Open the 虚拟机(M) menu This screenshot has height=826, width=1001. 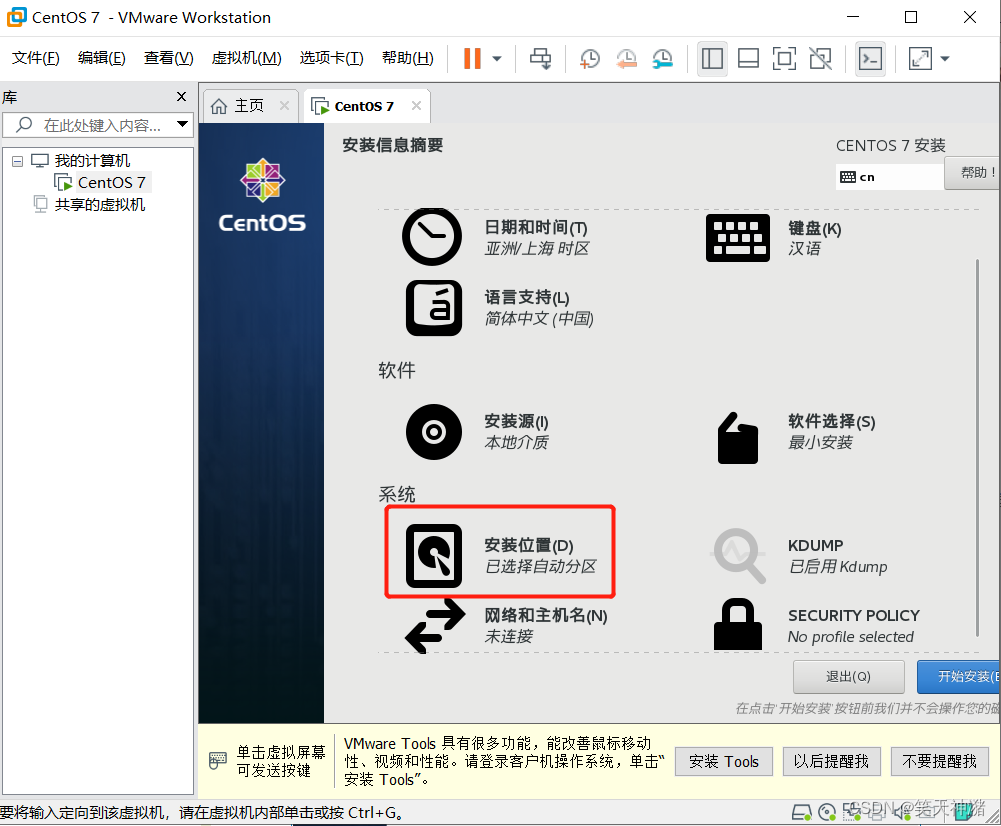pyautogui.click(x=246, y=58)
